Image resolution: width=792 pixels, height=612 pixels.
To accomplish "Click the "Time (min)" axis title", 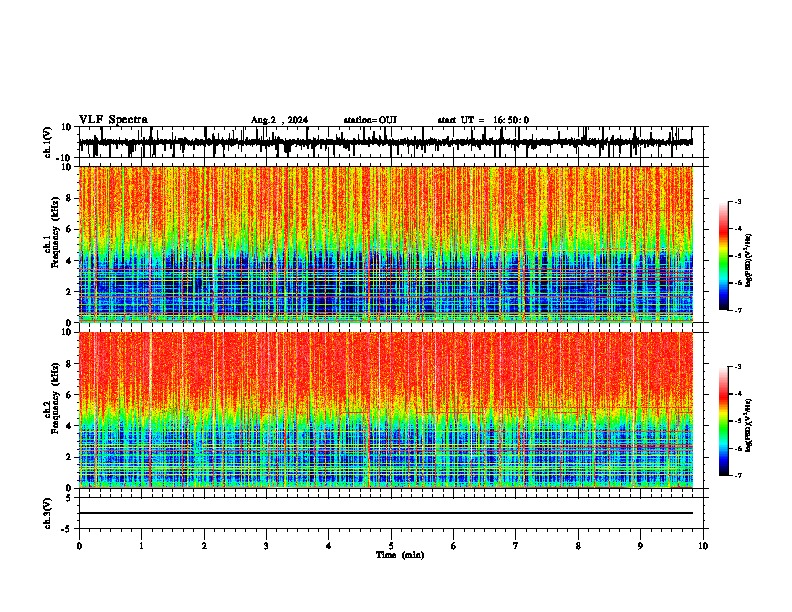I will click(x=400, y=555).
